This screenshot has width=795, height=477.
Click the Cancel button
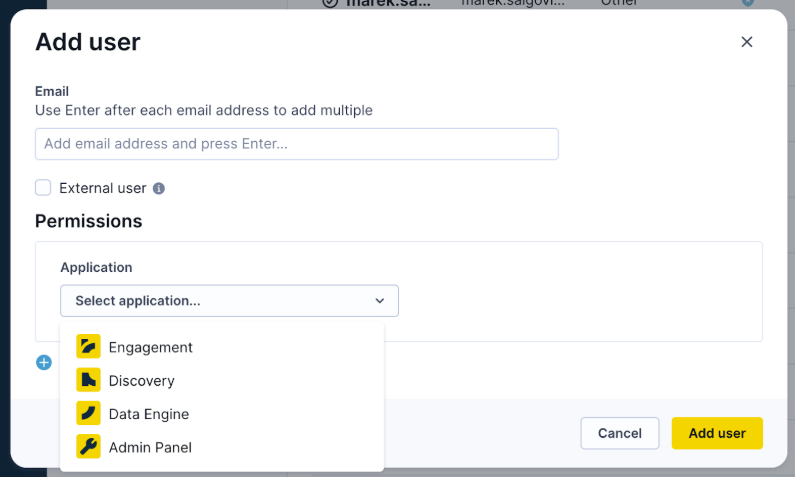point(620,433)
